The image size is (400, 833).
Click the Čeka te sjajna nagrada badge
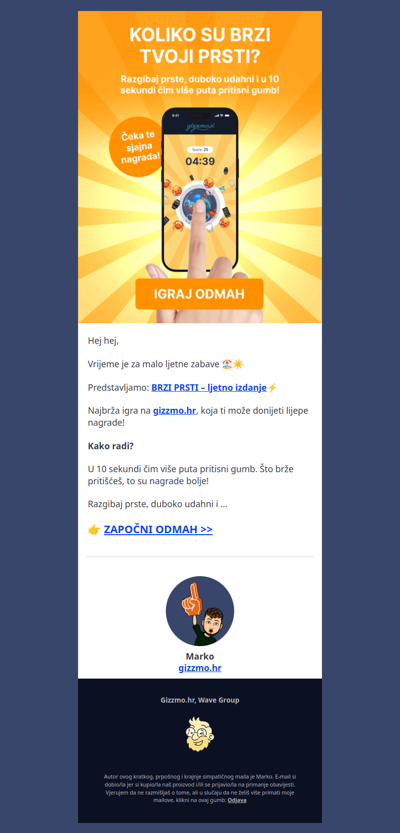tap(135, 147)
